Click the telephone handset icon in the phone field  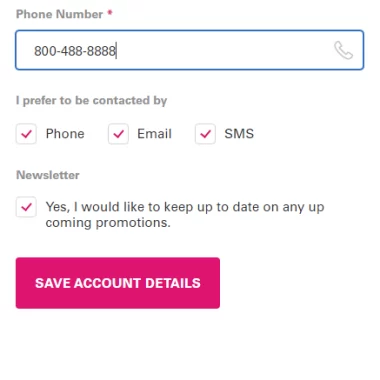point(343,50)
